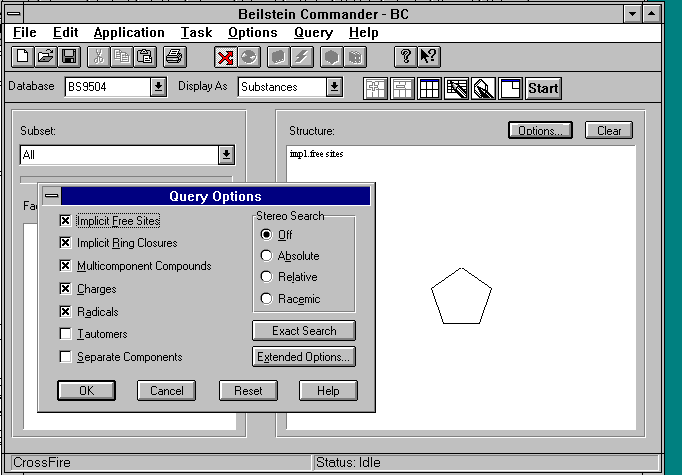Uncheck Implicit Free Sites checkbox
Screen dimensions: 682x475
click(66, 221)
